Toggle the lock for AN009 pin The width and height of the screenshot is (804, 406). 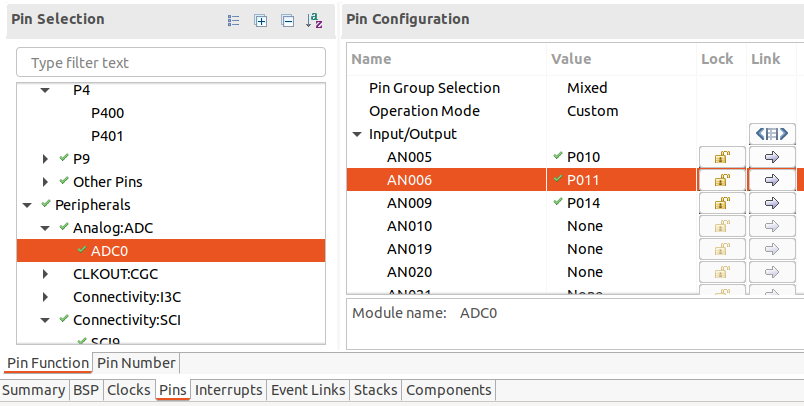click(x=720, y=203)
